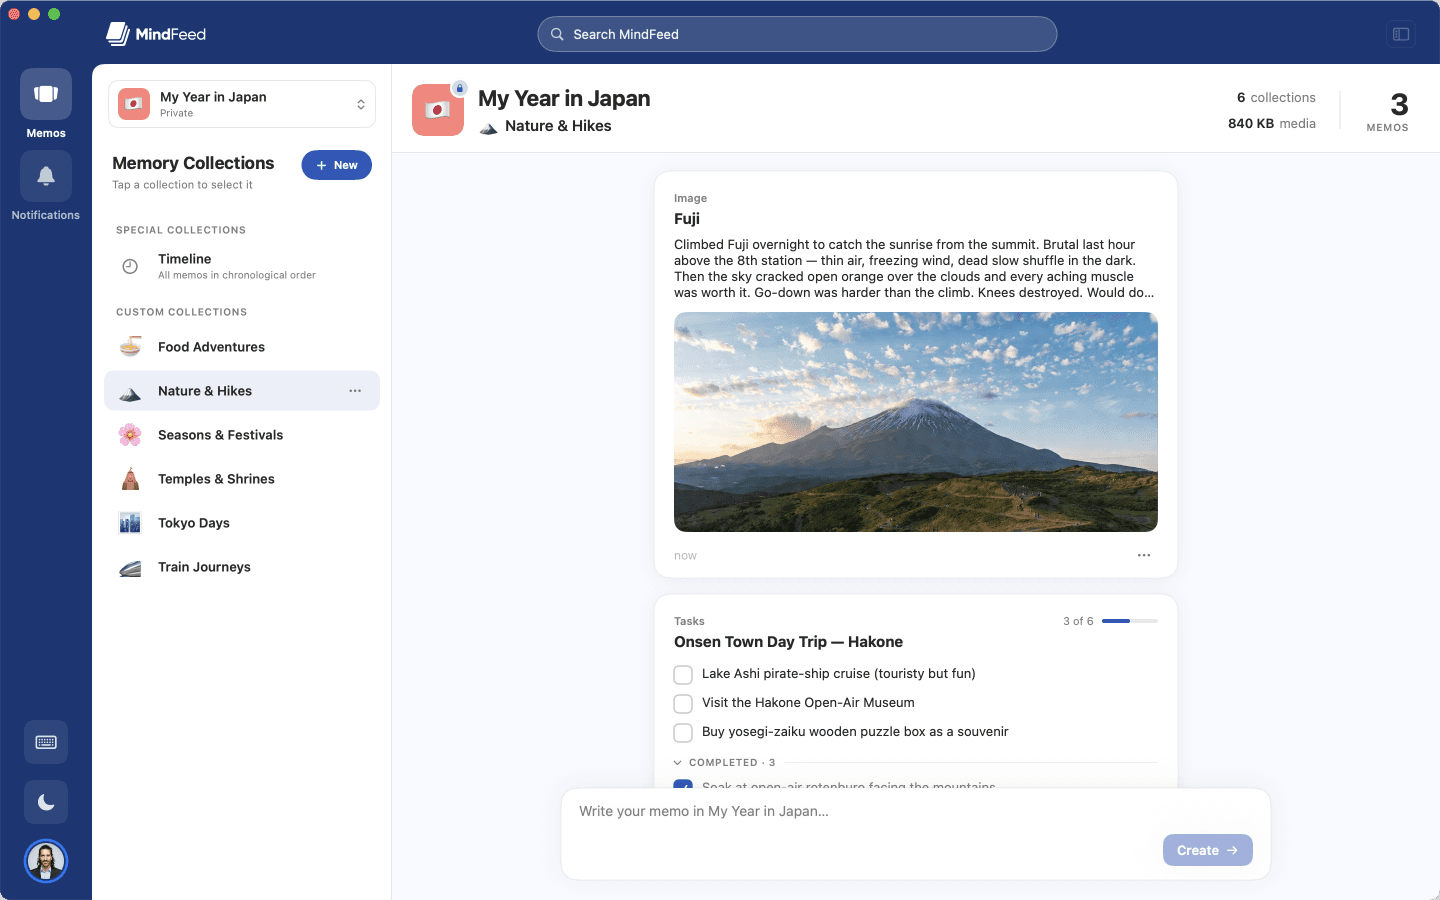Click the Timeline clock icon
This screenshot has width=1440, height=900.
click(x=130, y=266)
